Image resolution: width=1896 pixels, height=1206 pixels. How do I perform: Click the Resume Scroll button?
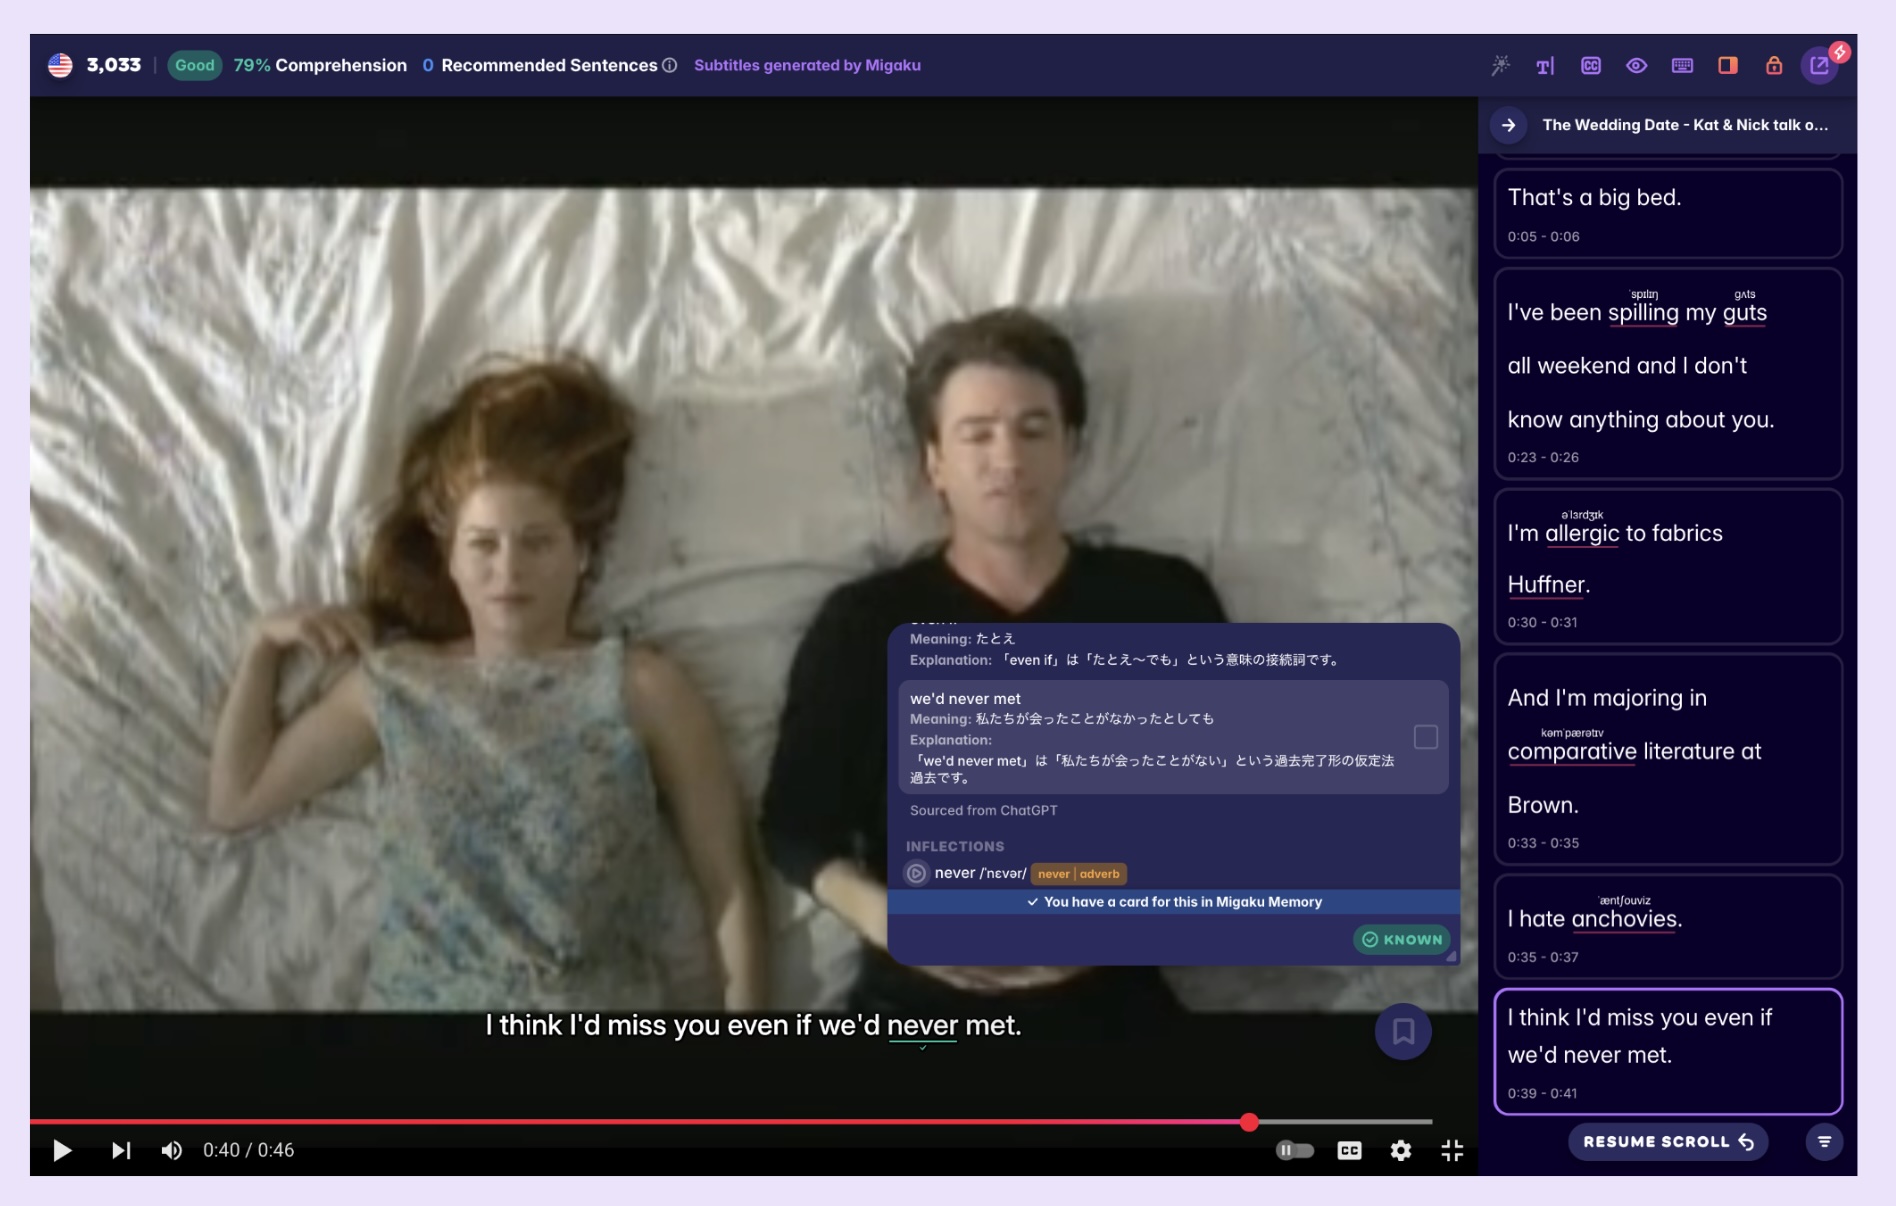pyautogui.click(x=1668, y=1142)
